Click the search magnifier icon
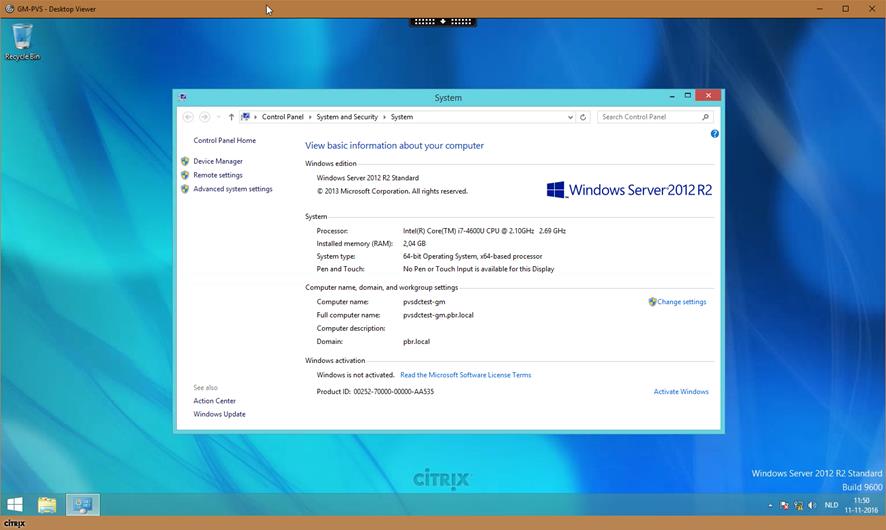This screenshot has width=886, height=530. [x=705, y=117]
